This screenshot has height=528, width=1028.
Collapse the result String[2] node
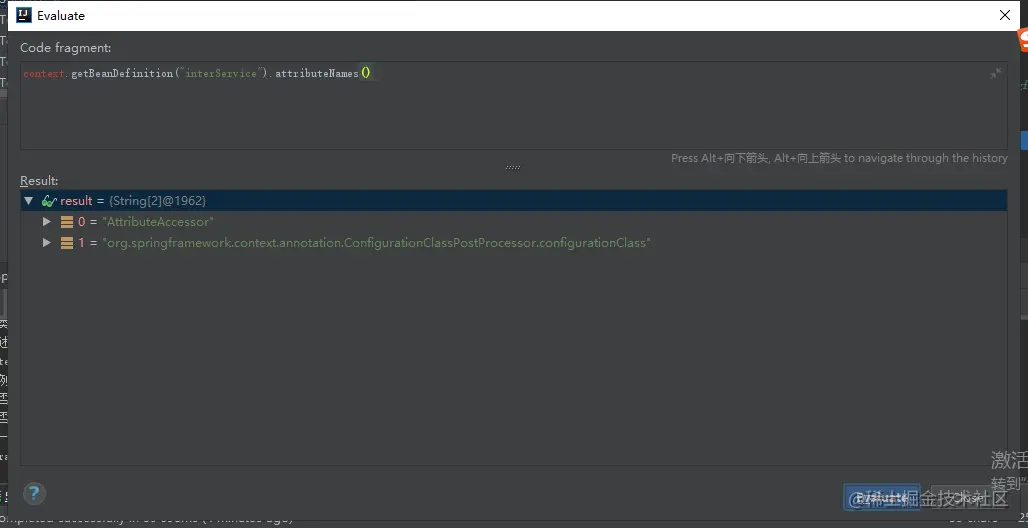click(x=28, y=201)
